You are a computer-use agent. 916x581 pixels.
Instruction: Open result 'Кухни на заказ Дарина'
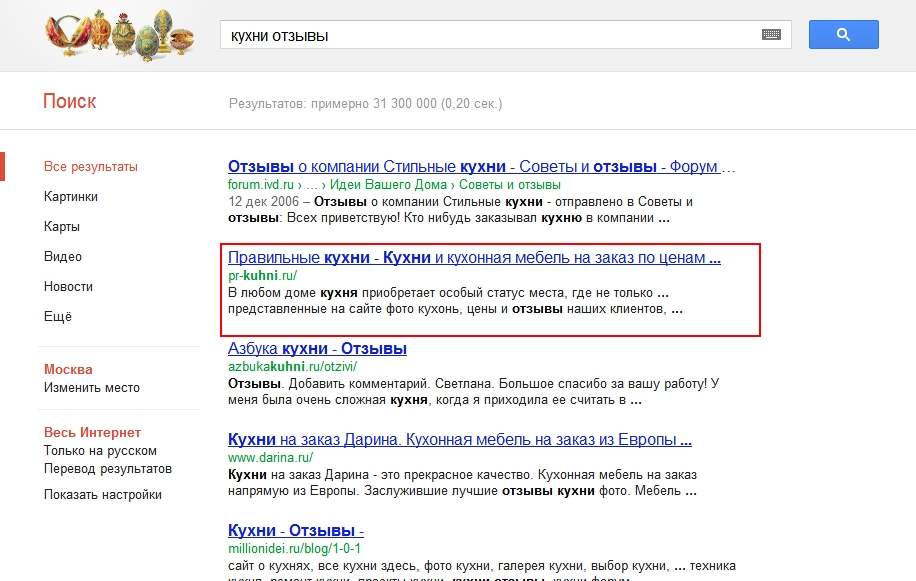[x=460, y=440]
